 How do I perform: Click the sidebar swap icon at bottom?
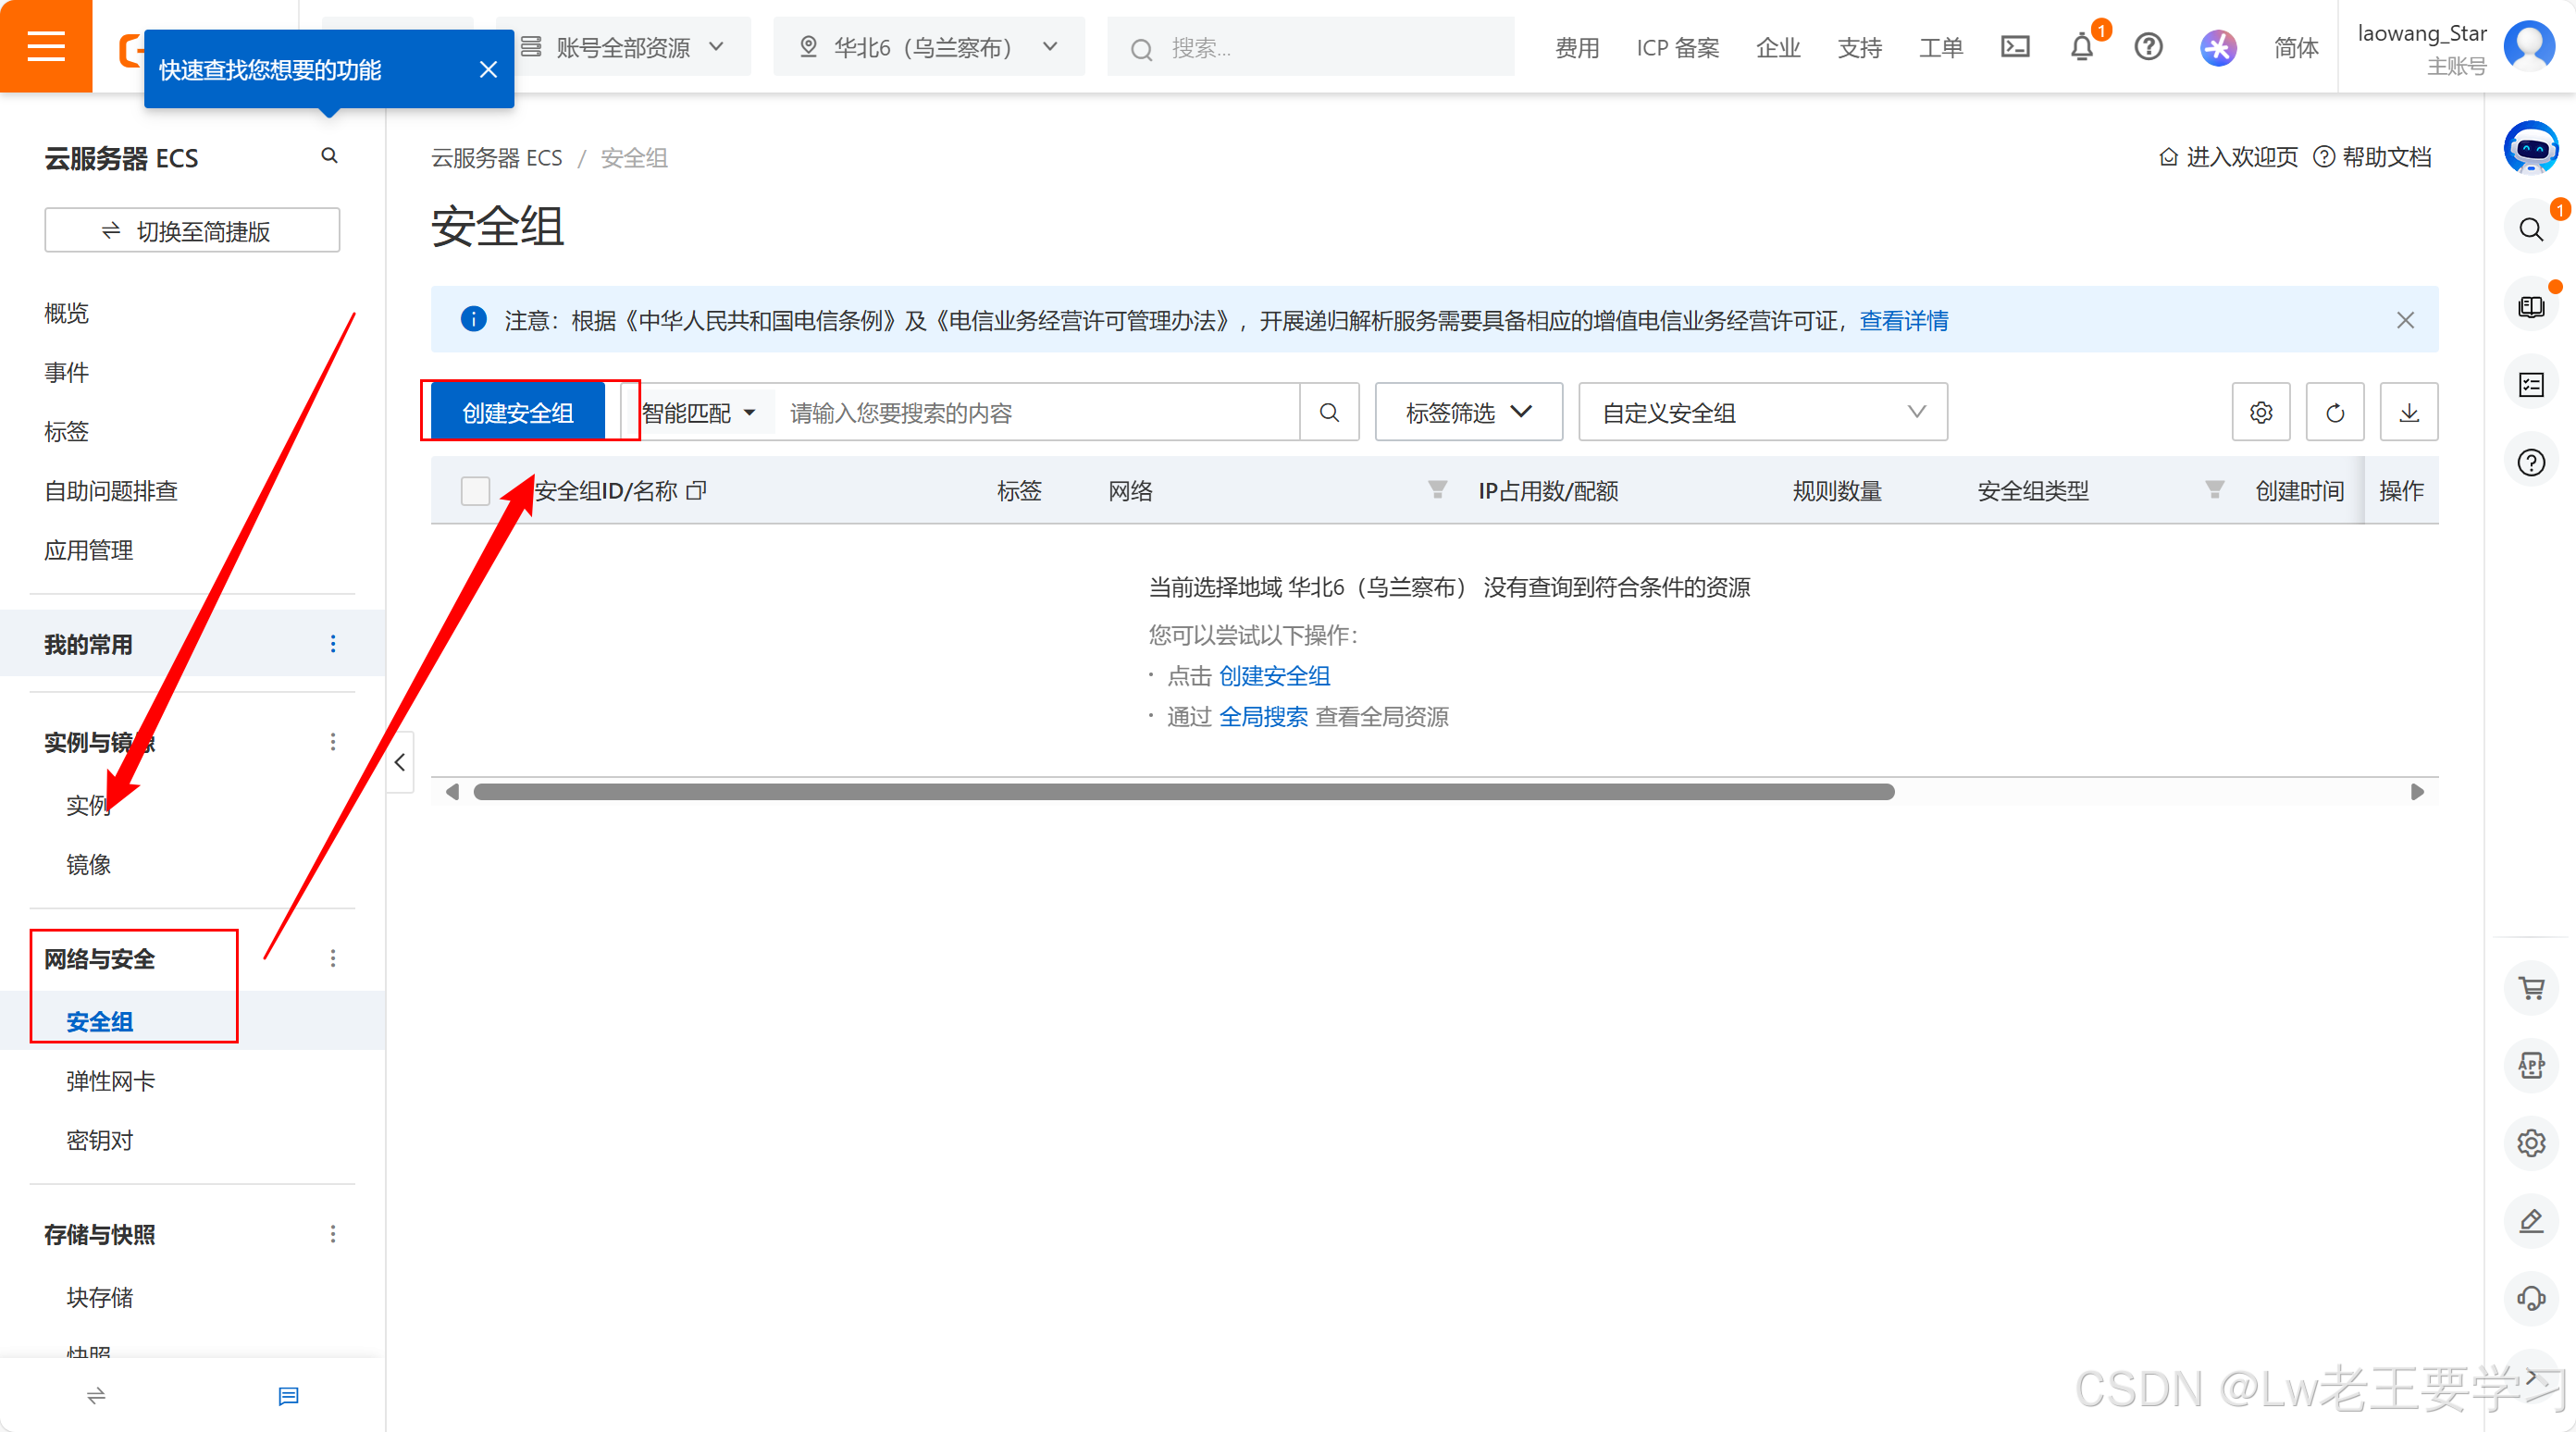click(96, 1396)
